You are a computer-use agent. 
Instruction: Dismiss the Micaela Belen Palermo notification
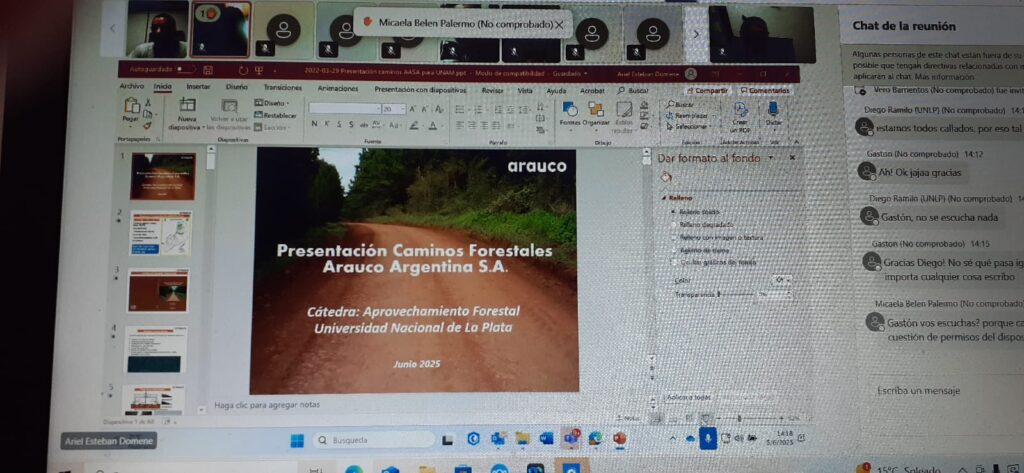(559, 24)
